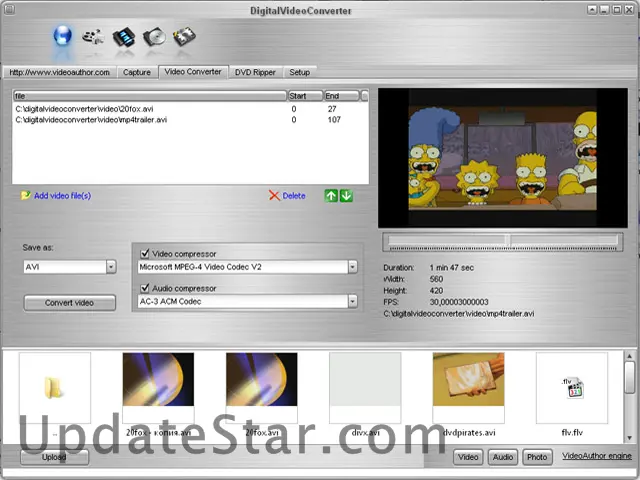
Task: Select the mp4trailer.avi row in file list
Action: tap(190, 120)
